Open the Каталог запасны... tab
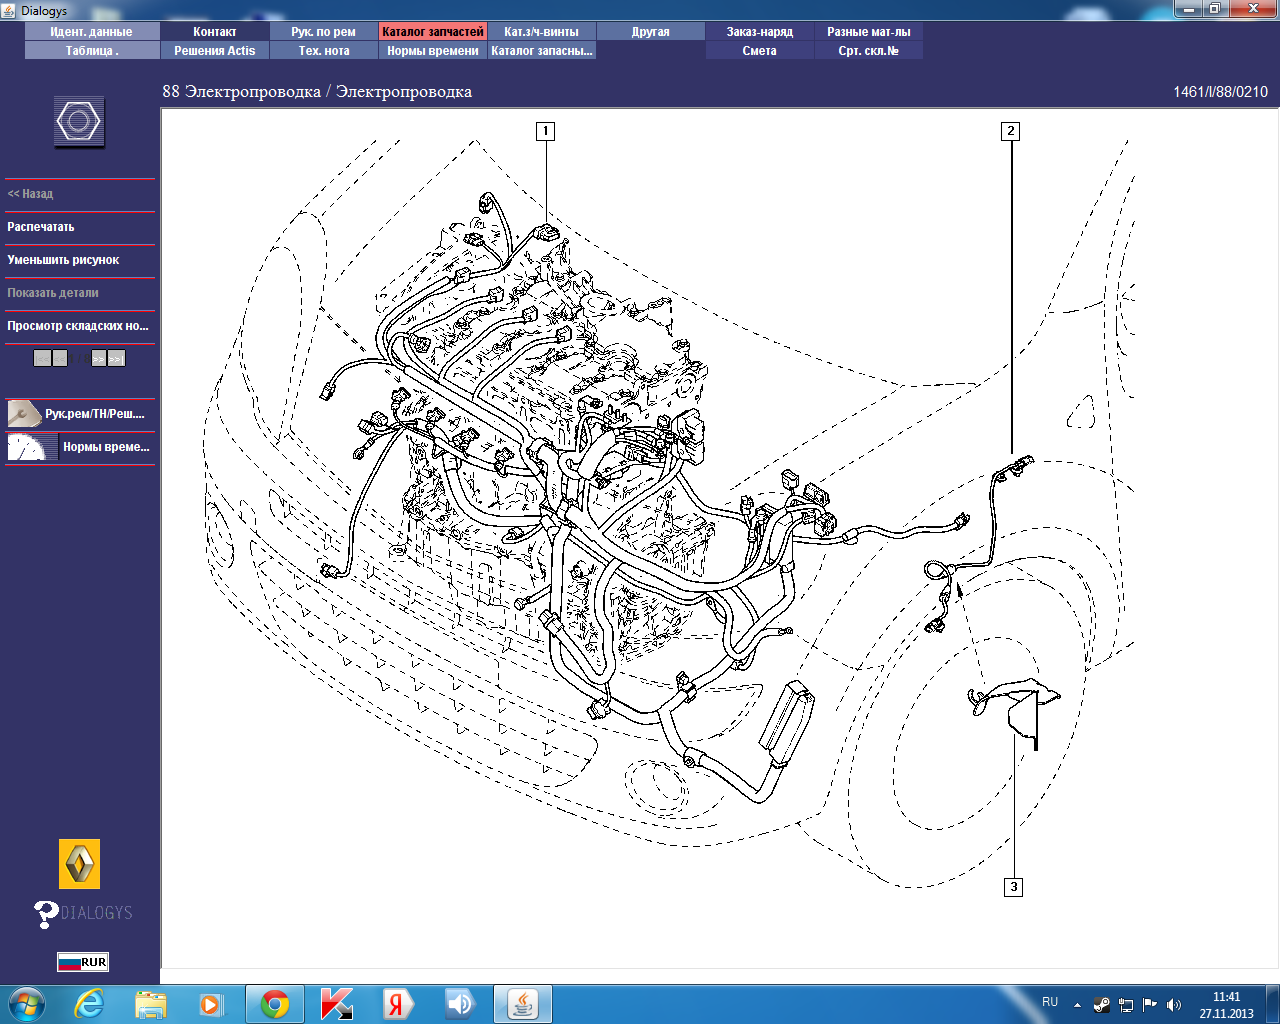The image size is (1280, 1024). (x=542, y=51)
